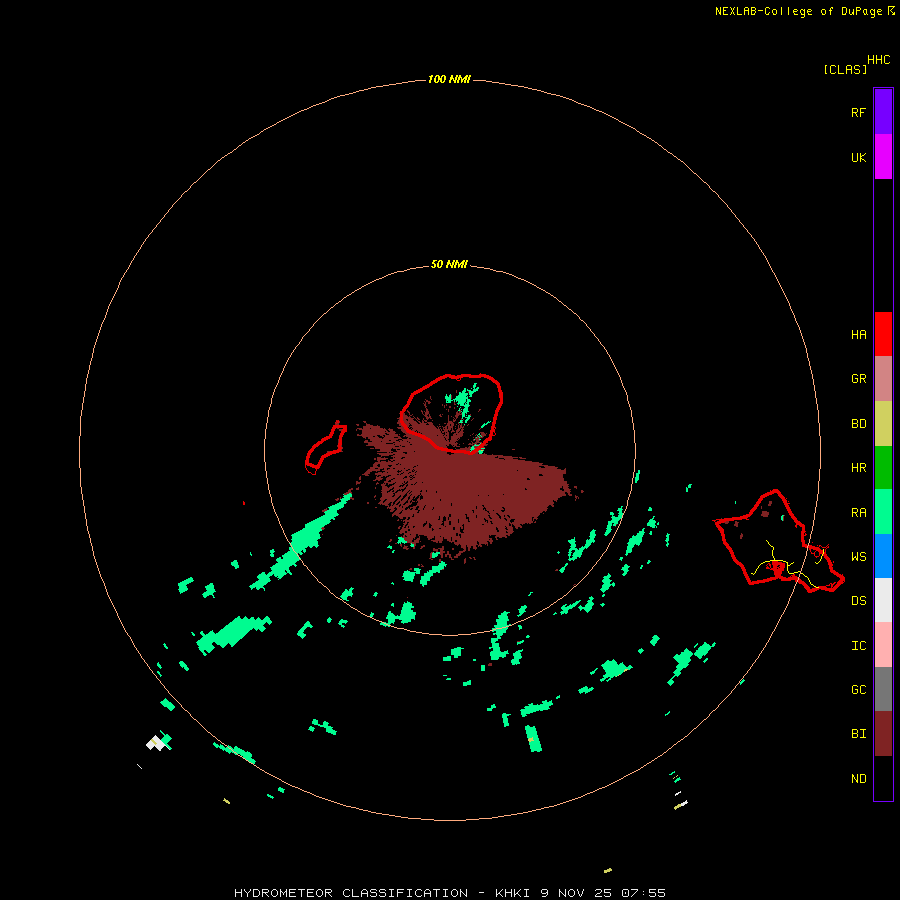The width and height of the screenshot is (900, 900).
Task: Pick the RA mint green legend swatch
Action: point(883,512)
